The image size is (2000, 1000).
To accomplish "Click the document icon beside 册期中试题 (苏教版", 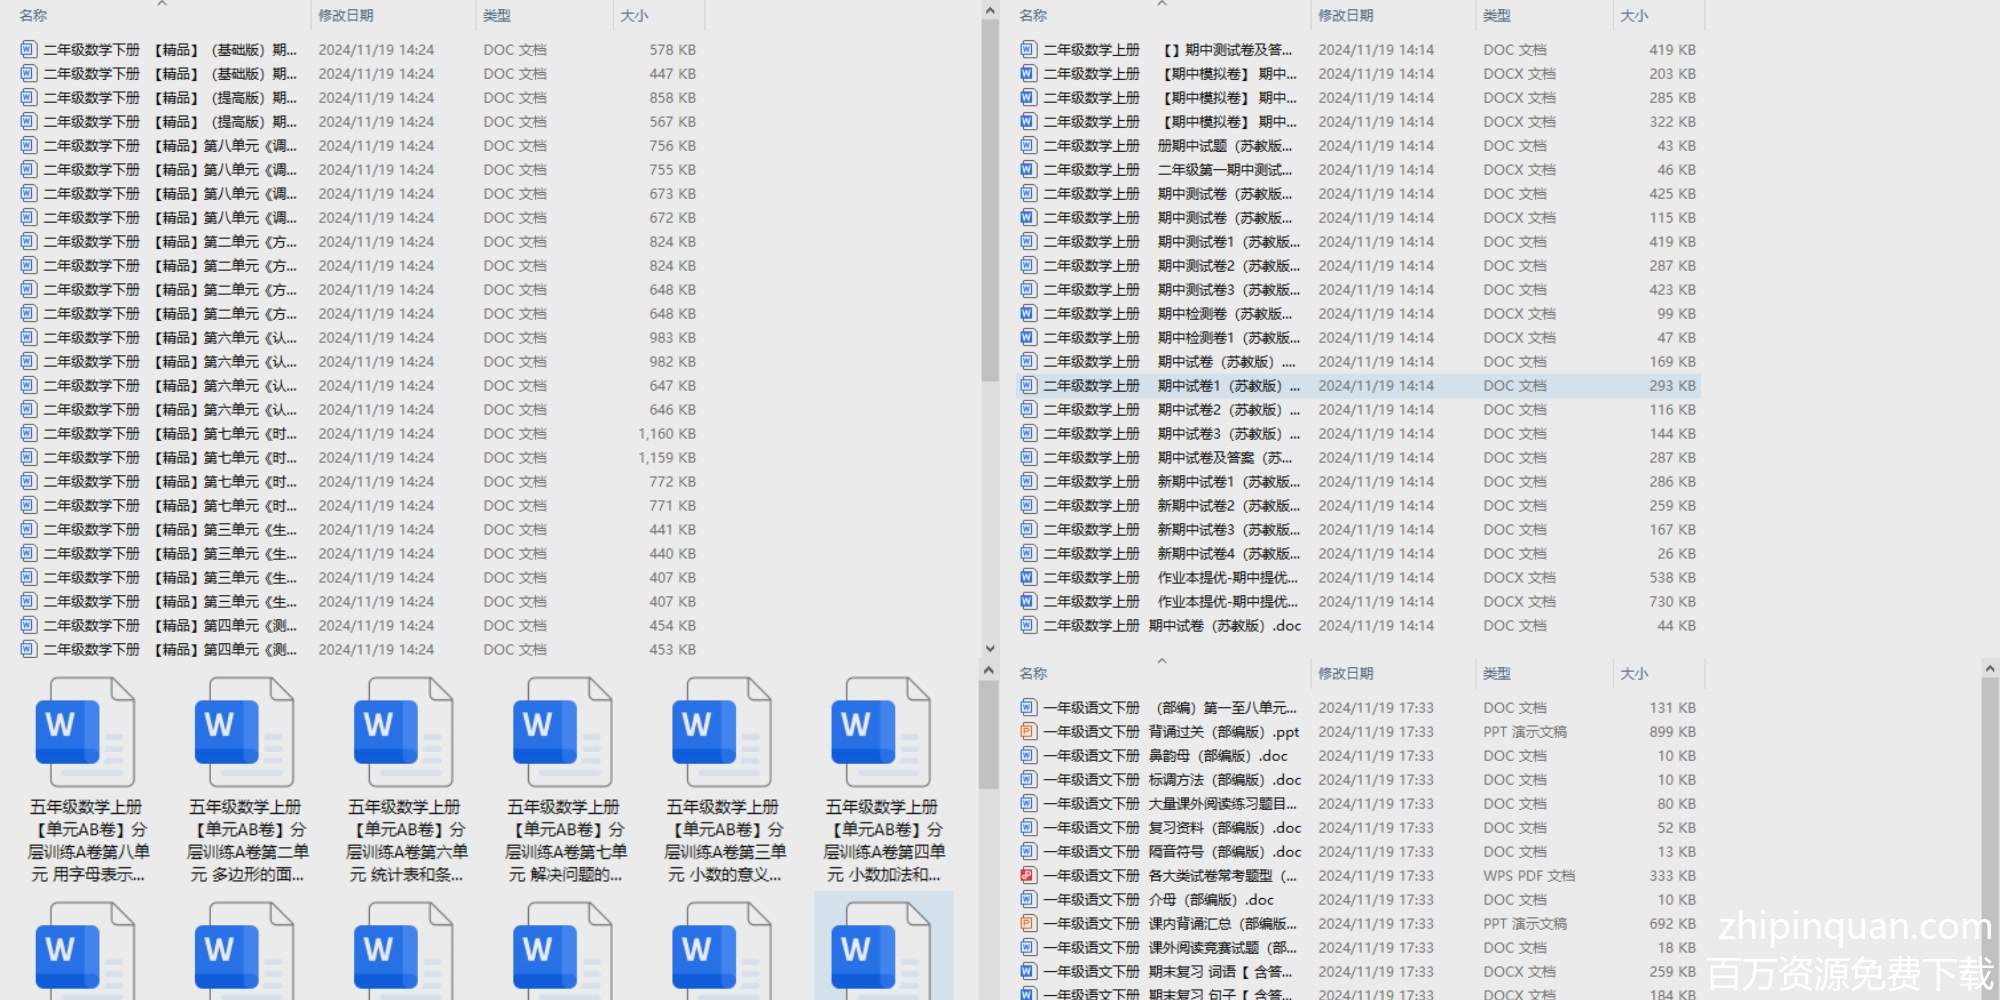I will 1028,146.
